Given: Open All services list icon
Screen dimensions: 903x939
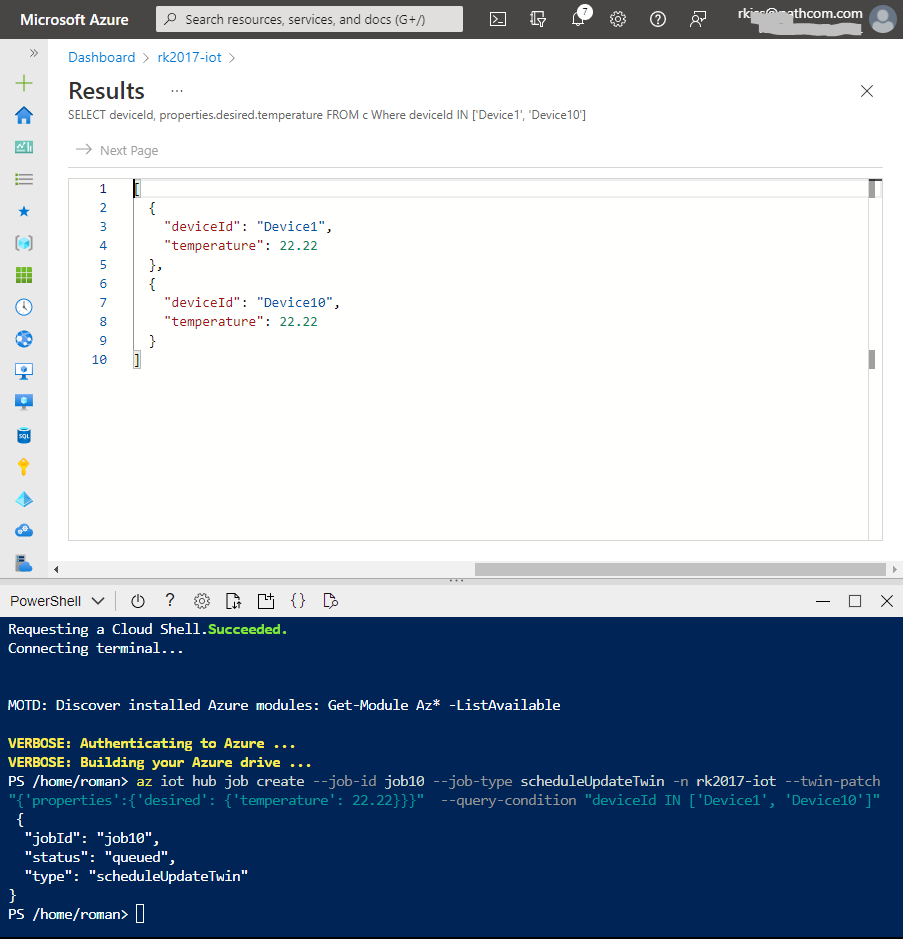Looking at the screenshot, I should click(24, 179).
